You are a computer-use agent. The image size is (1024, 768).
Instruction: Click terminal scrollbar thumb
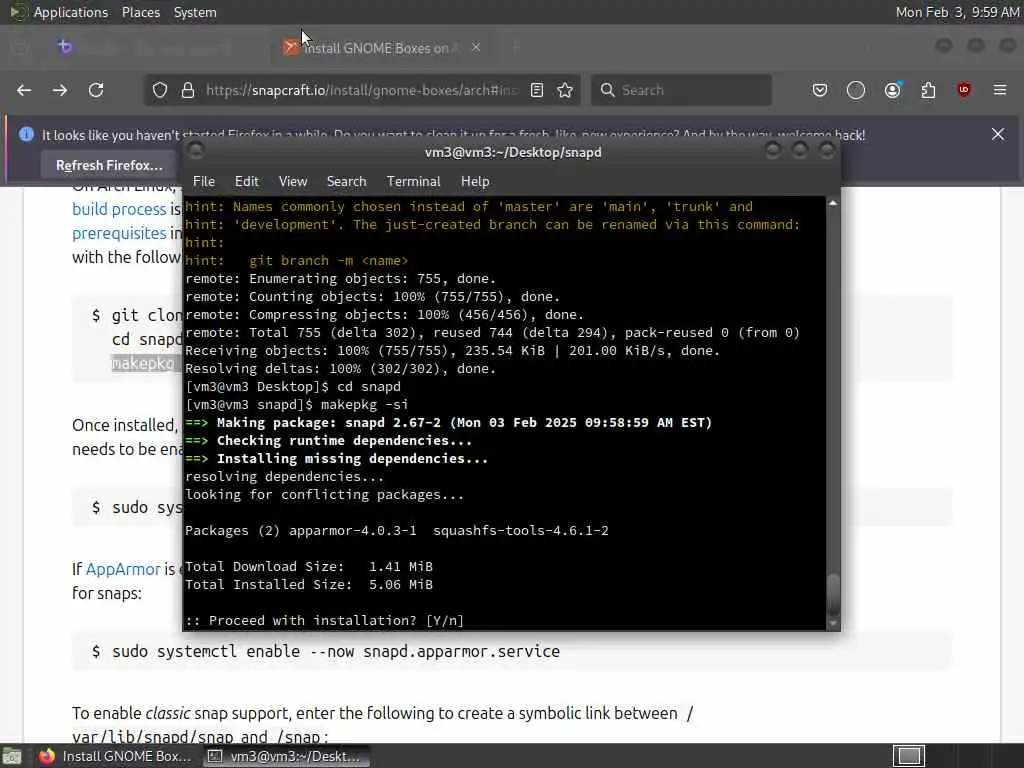833,593
